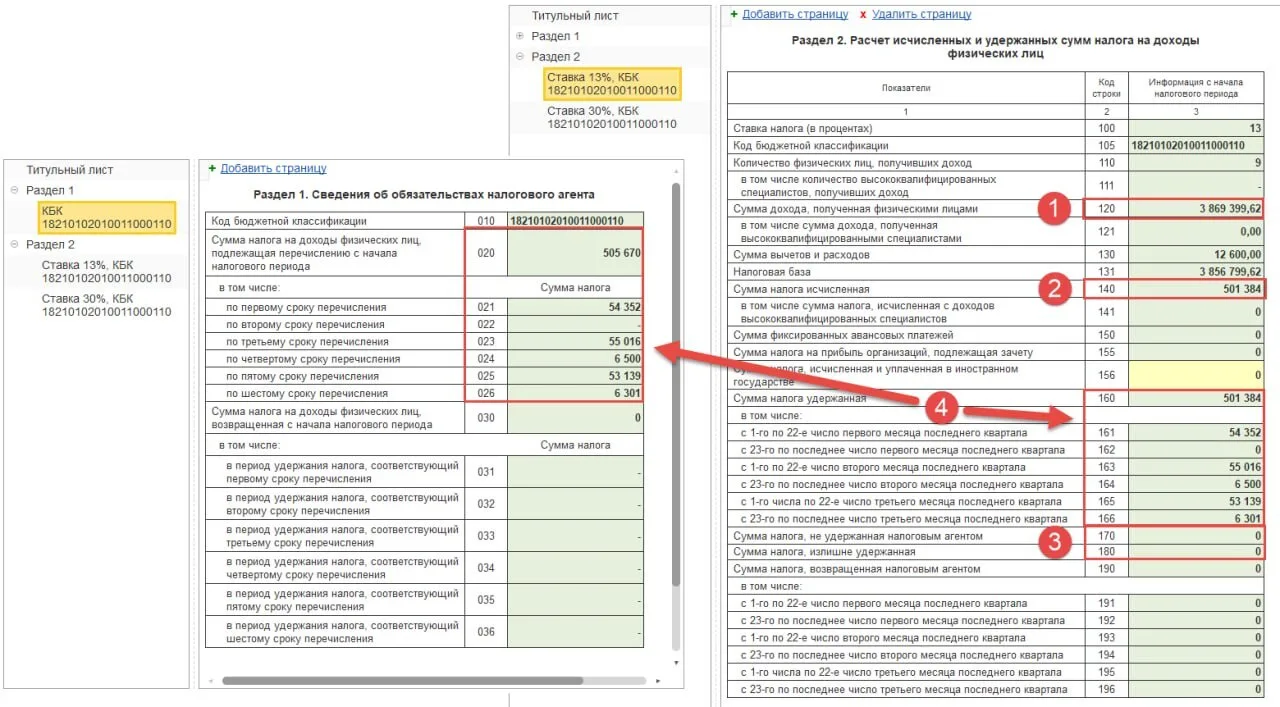Click the empty value cell of line 022
The height and width of the screenshot is (707, 1280).
[575, 324]
